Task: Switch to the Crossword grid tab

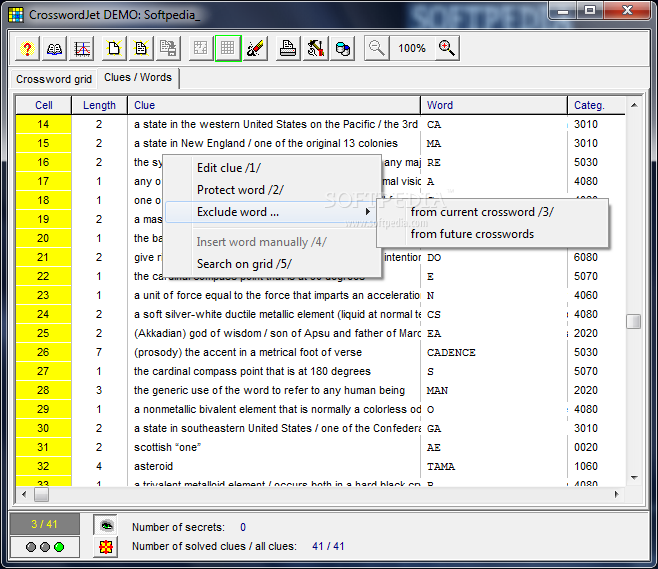Action: pyautogui.click(x=54, y=79)
